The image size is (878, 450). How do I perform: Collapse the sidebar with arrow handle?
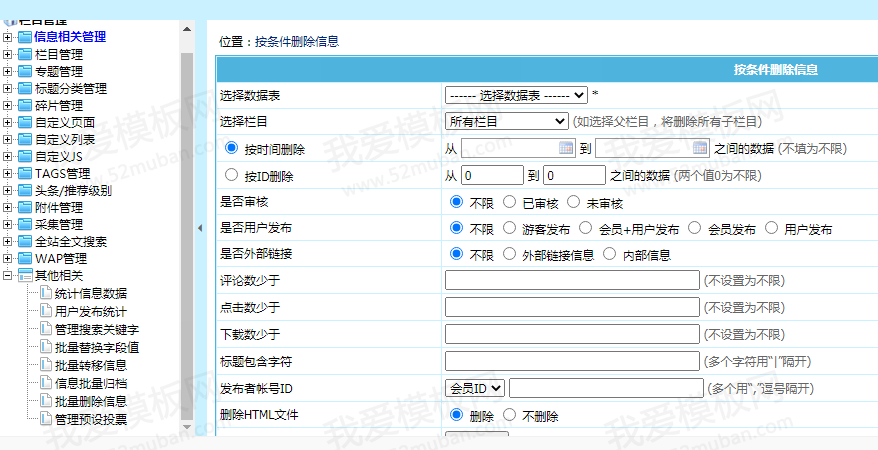[200, 228]
